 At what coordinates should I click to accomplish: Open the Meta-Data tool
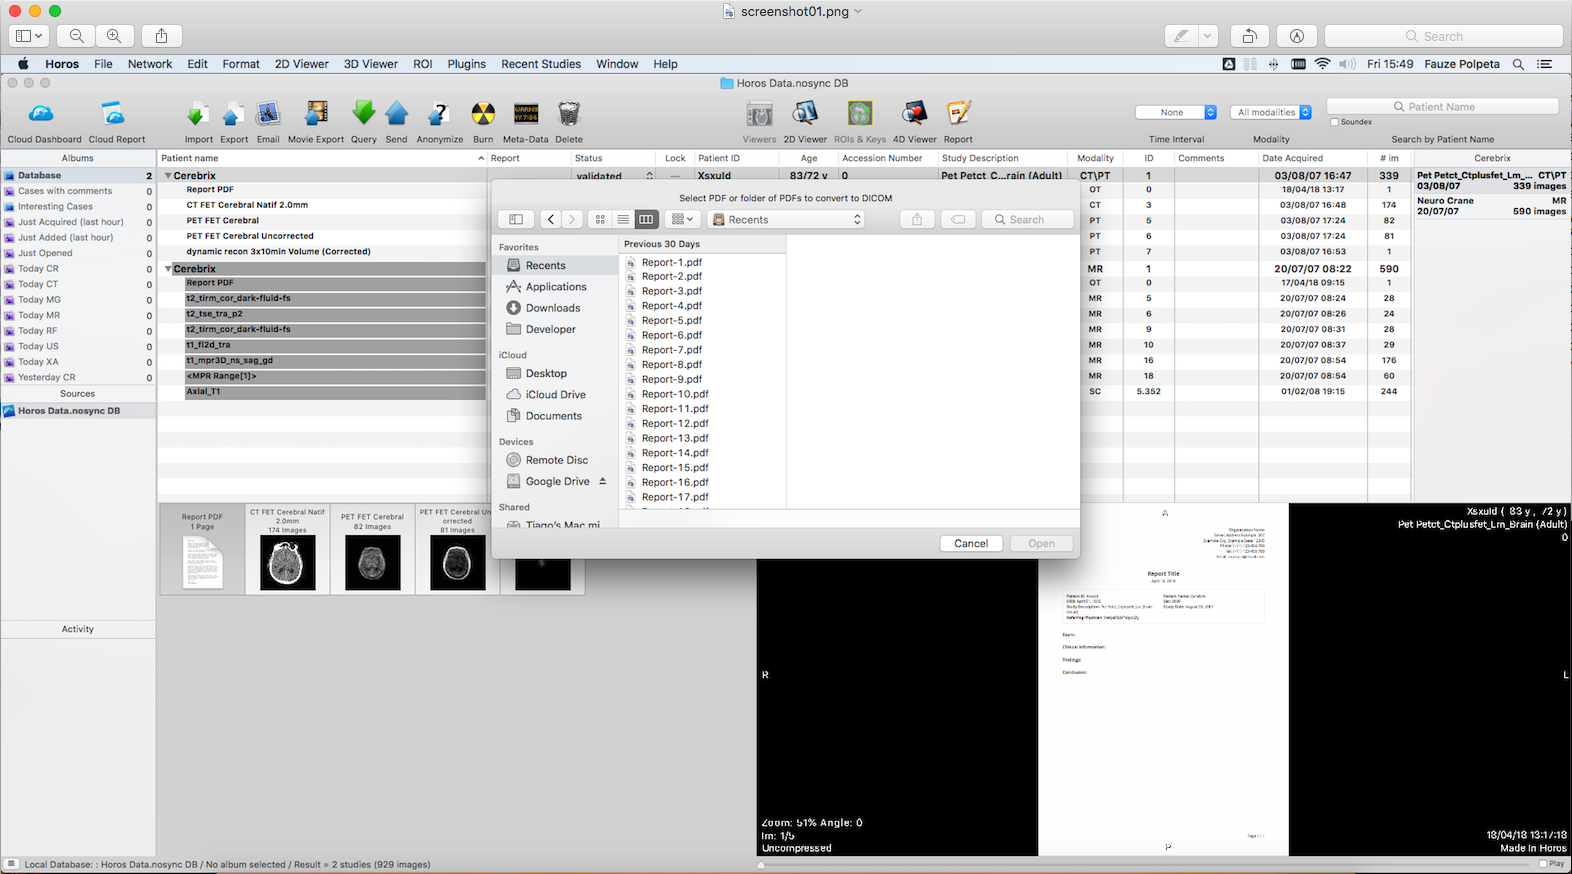525,114
